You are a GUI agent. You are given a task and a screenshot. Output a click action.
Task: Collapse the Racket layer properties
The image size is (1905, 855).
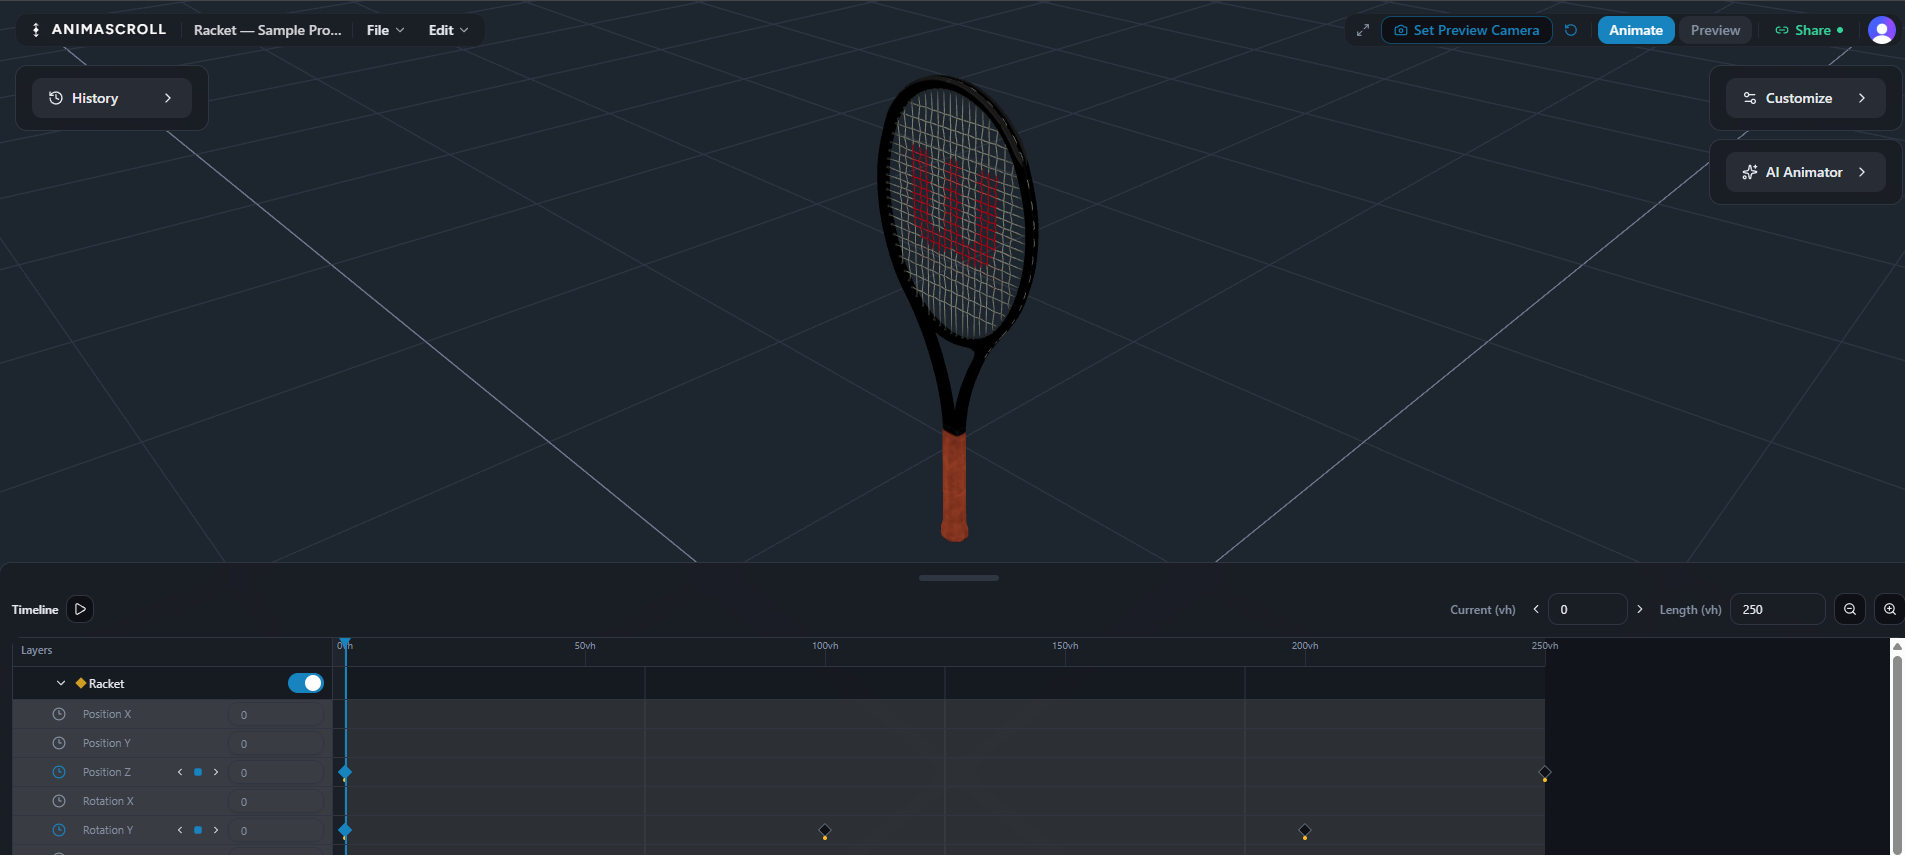[x=61, y=684]
